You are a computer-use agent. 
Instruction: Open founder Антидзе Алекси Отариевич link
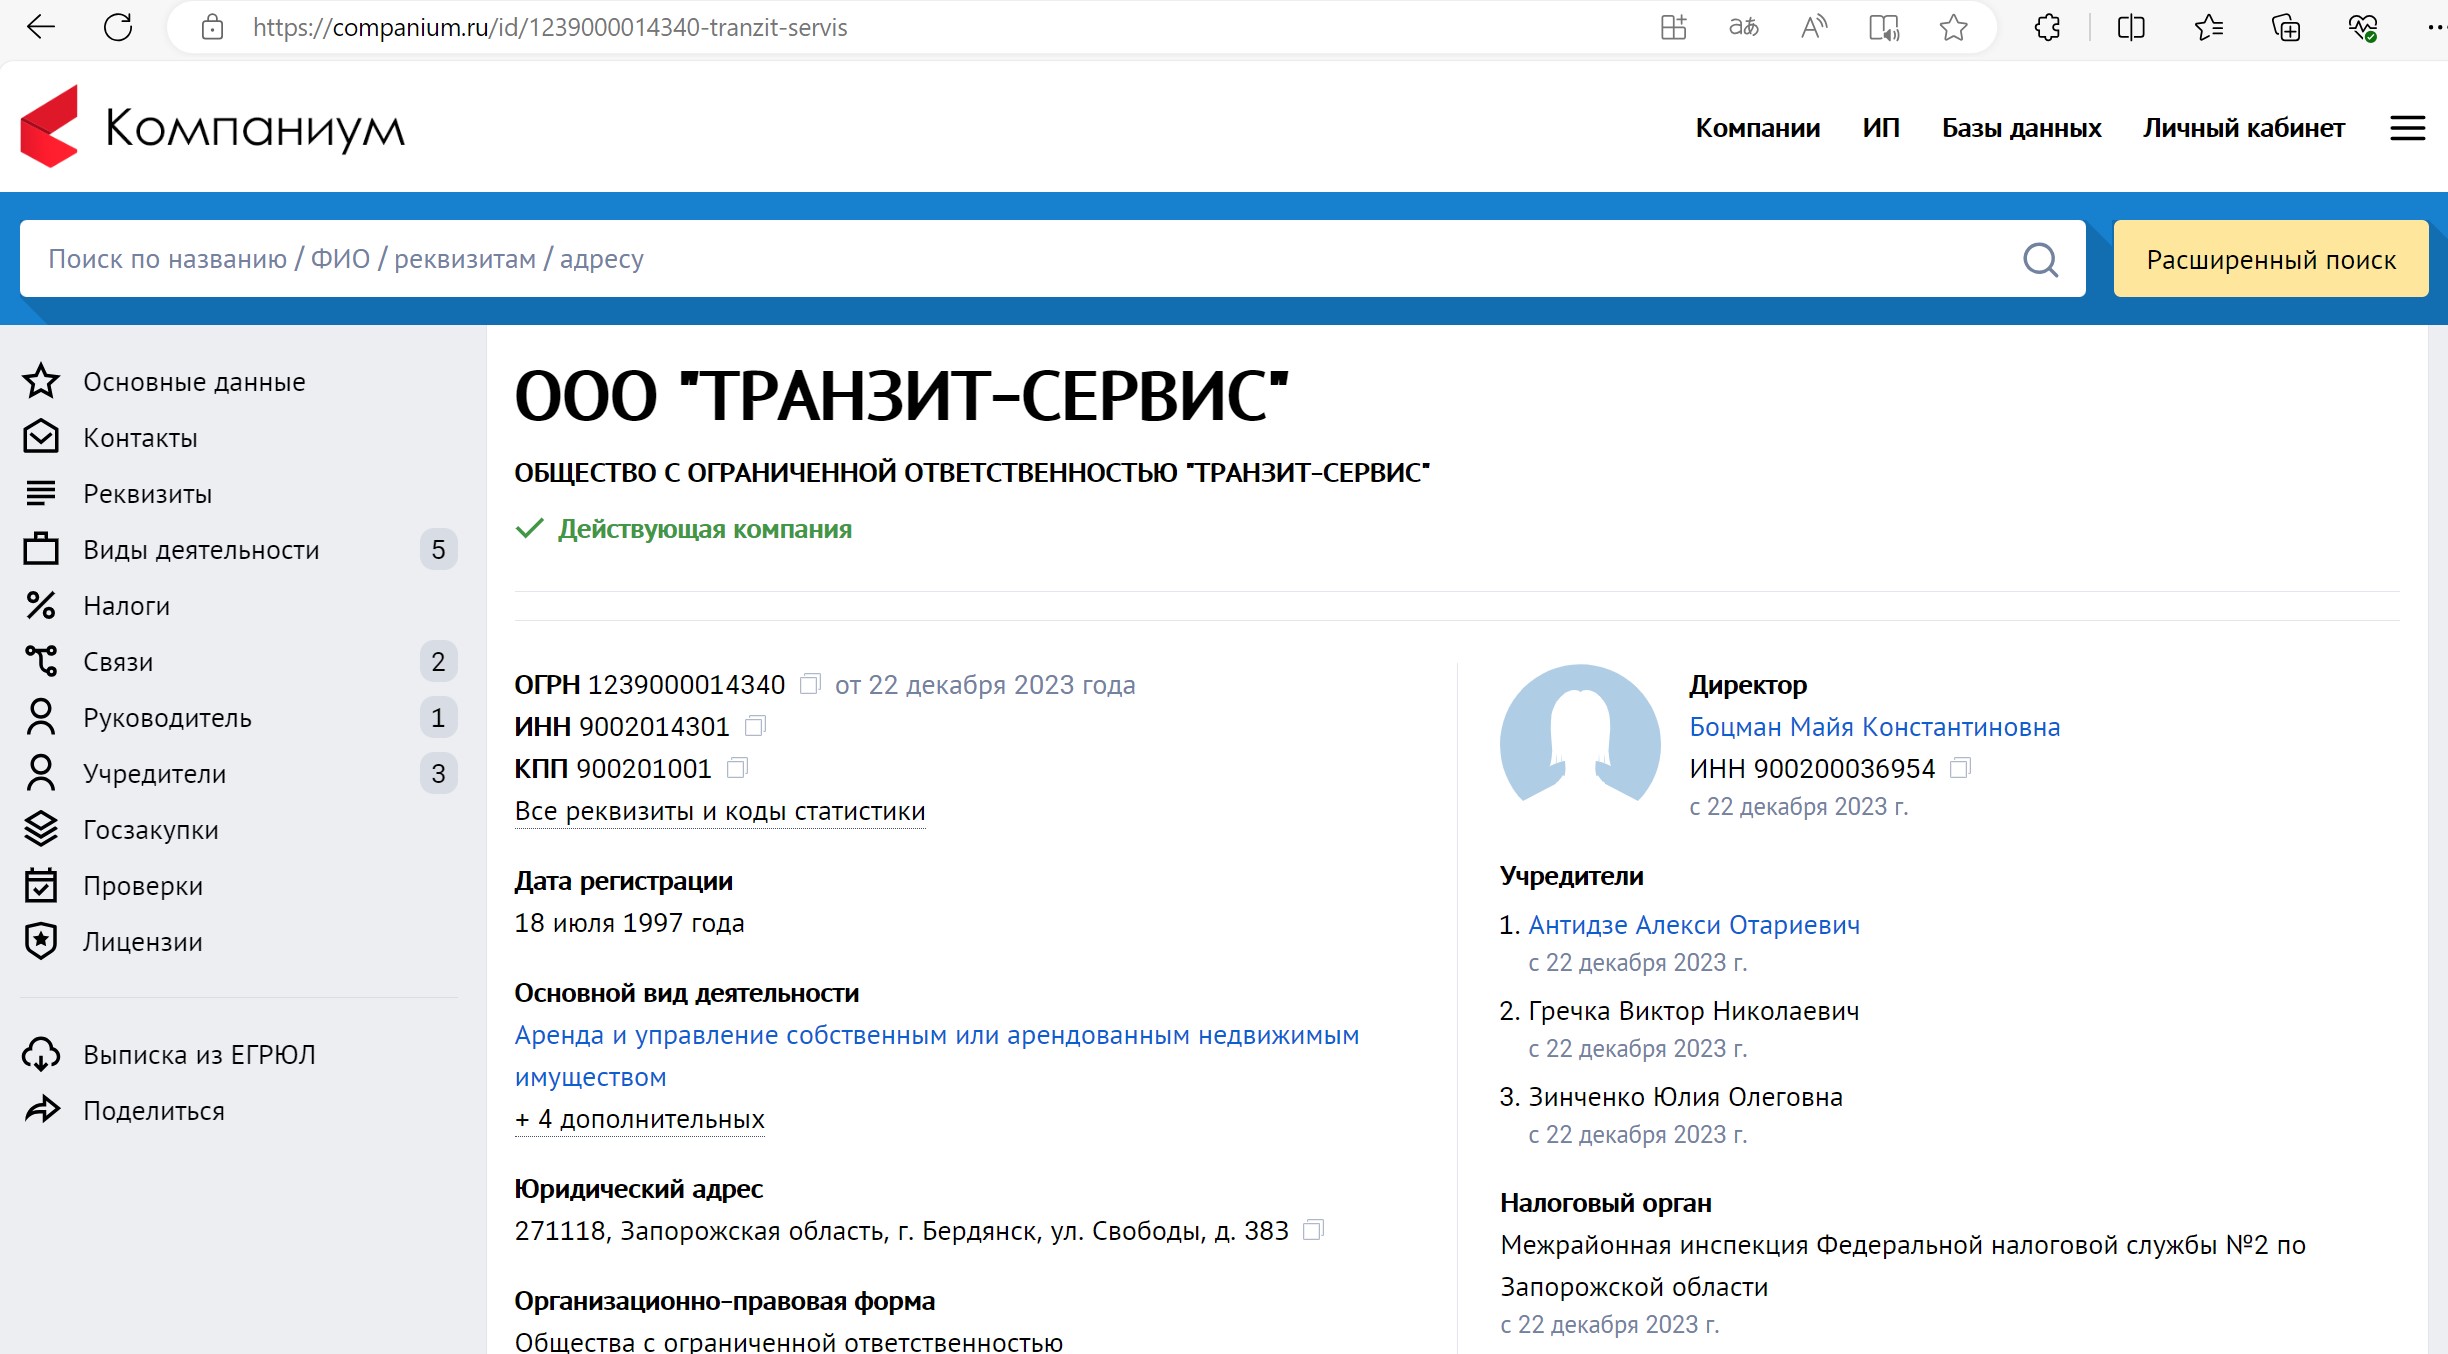(x=1694, y=925)
